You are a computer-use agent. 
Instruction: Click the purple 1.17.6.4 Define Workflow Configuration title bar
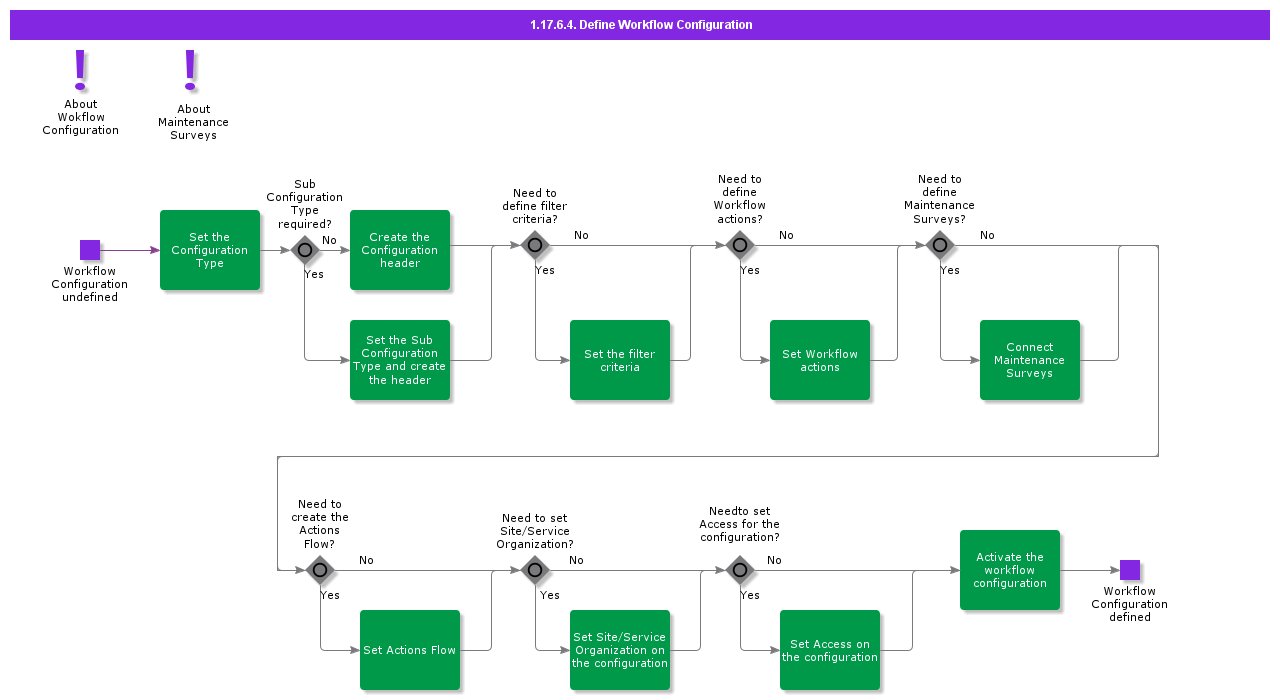(x=640, y=24)
